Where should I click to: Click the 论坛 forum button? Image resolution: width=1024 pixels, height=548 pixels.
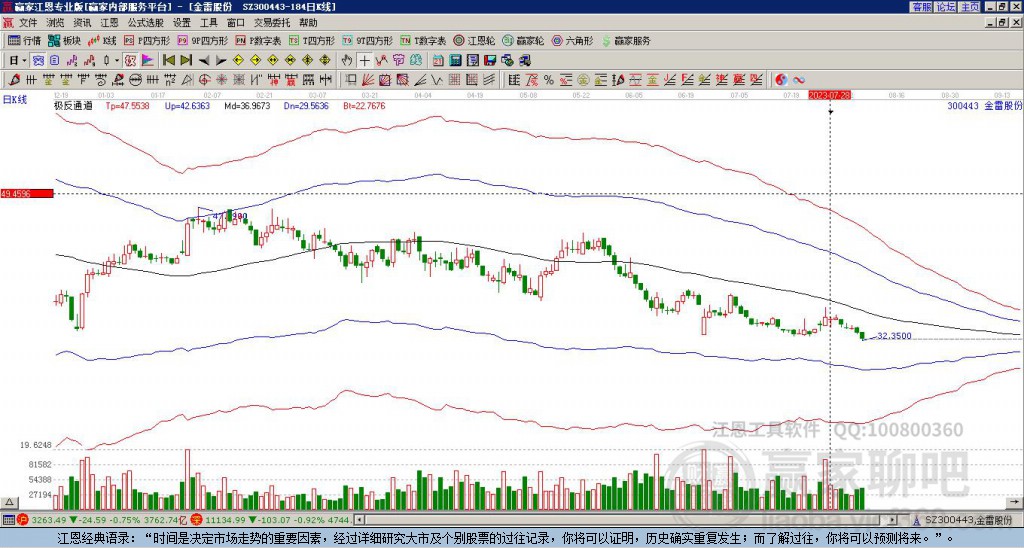pyautogui.click(x=946, y=7)
